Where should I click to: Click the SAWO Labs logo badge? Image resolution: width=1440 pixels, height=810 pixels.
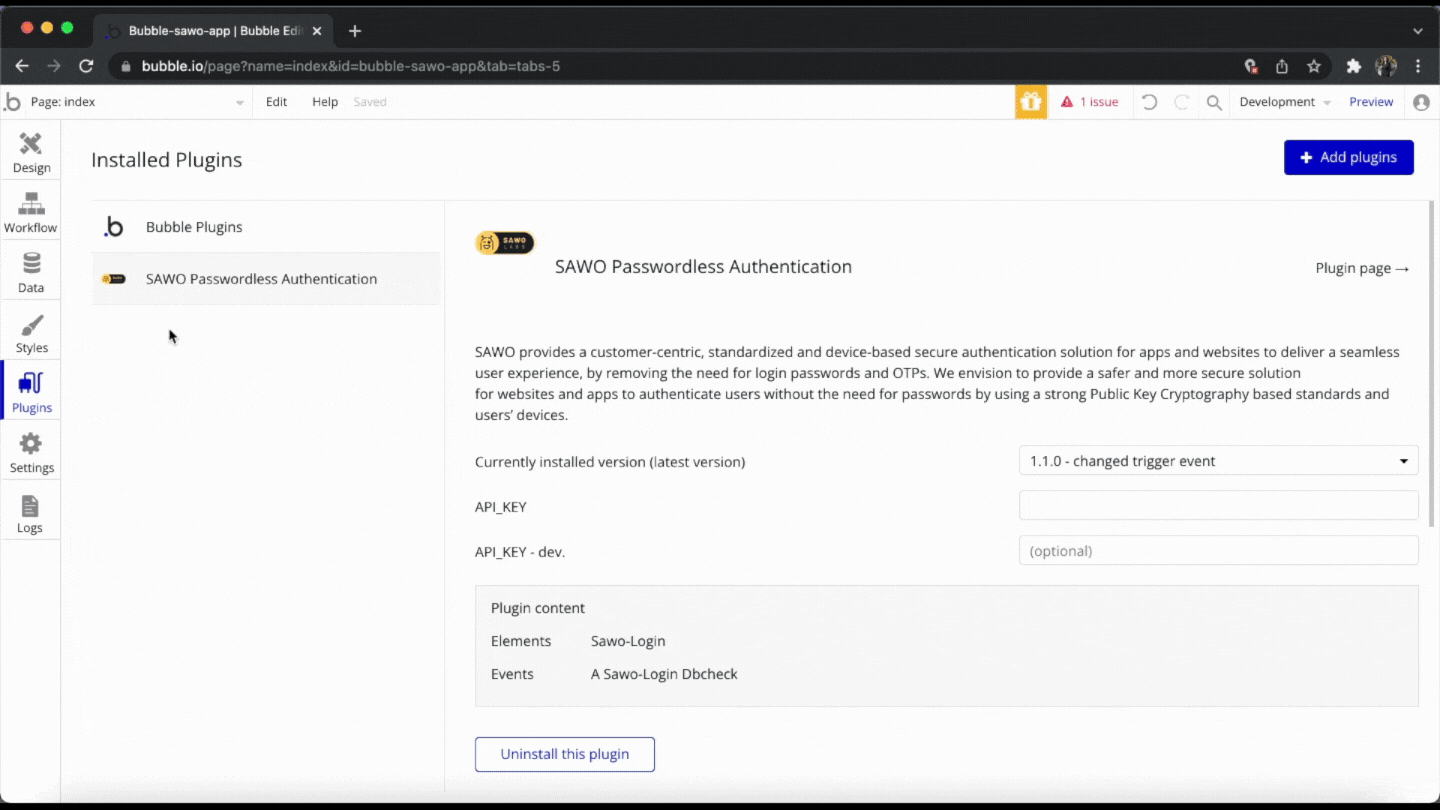click(505, 243)
